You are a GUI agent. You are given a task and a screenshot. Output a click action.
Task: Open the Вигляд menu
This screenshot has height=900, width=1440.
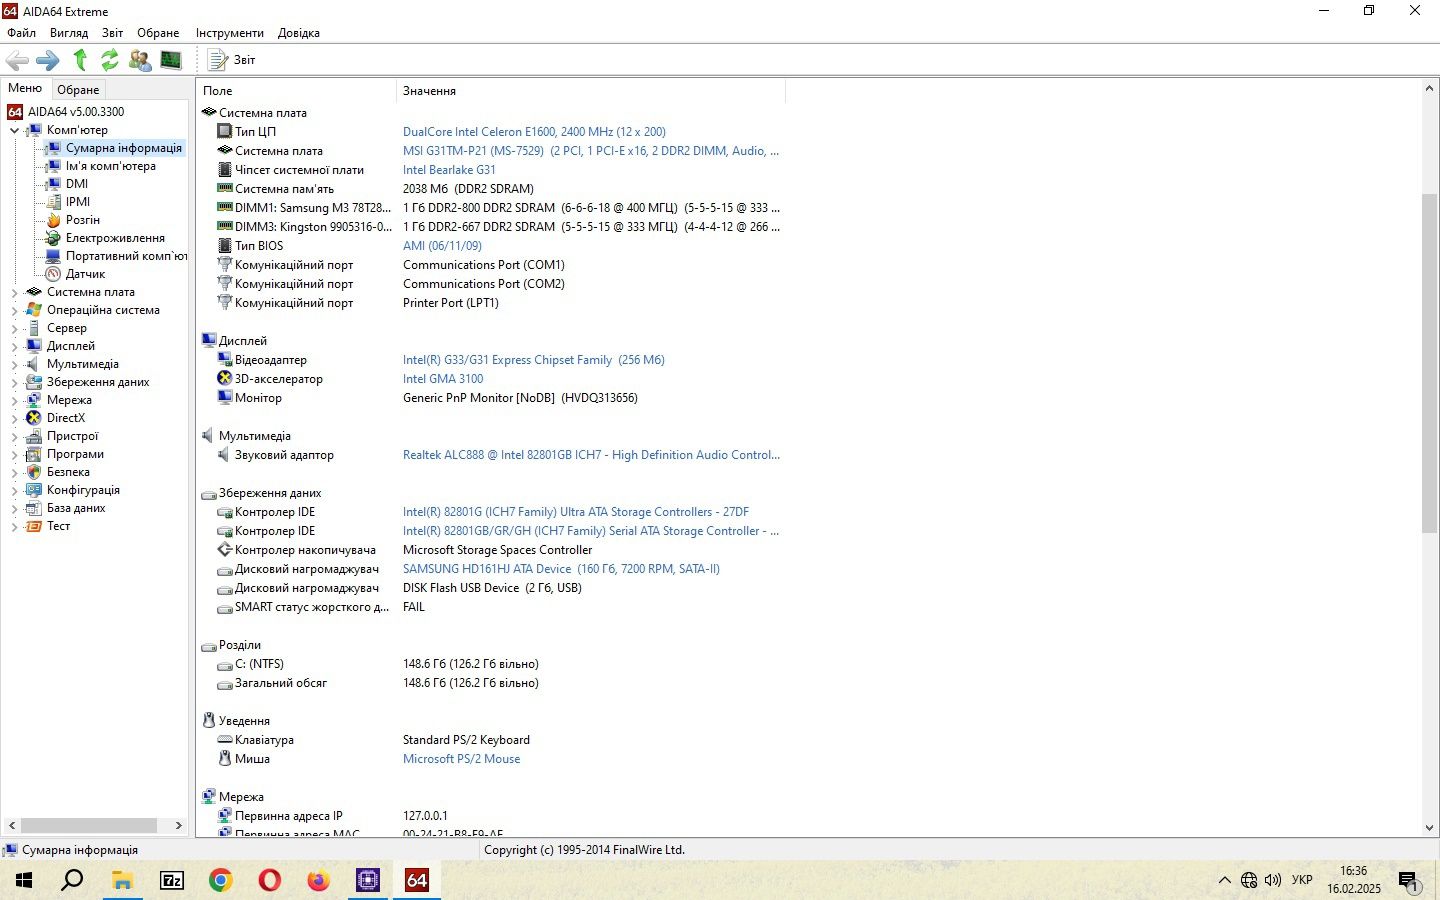point(69,33)
